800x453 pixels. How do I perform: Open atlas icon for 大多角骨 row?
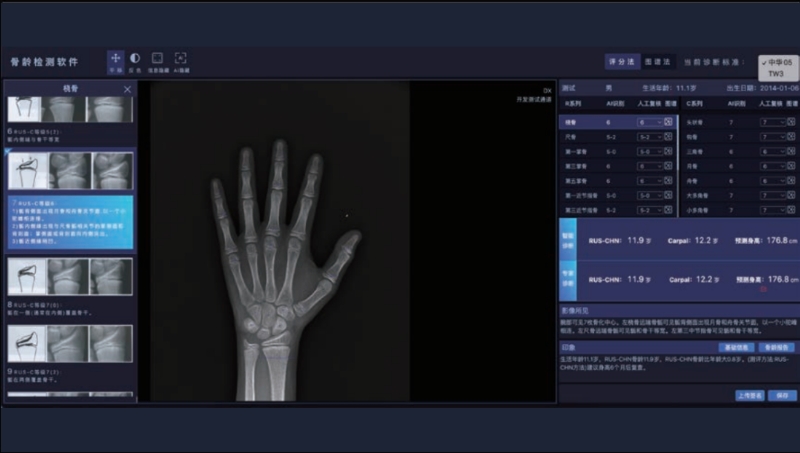[791, 195]
